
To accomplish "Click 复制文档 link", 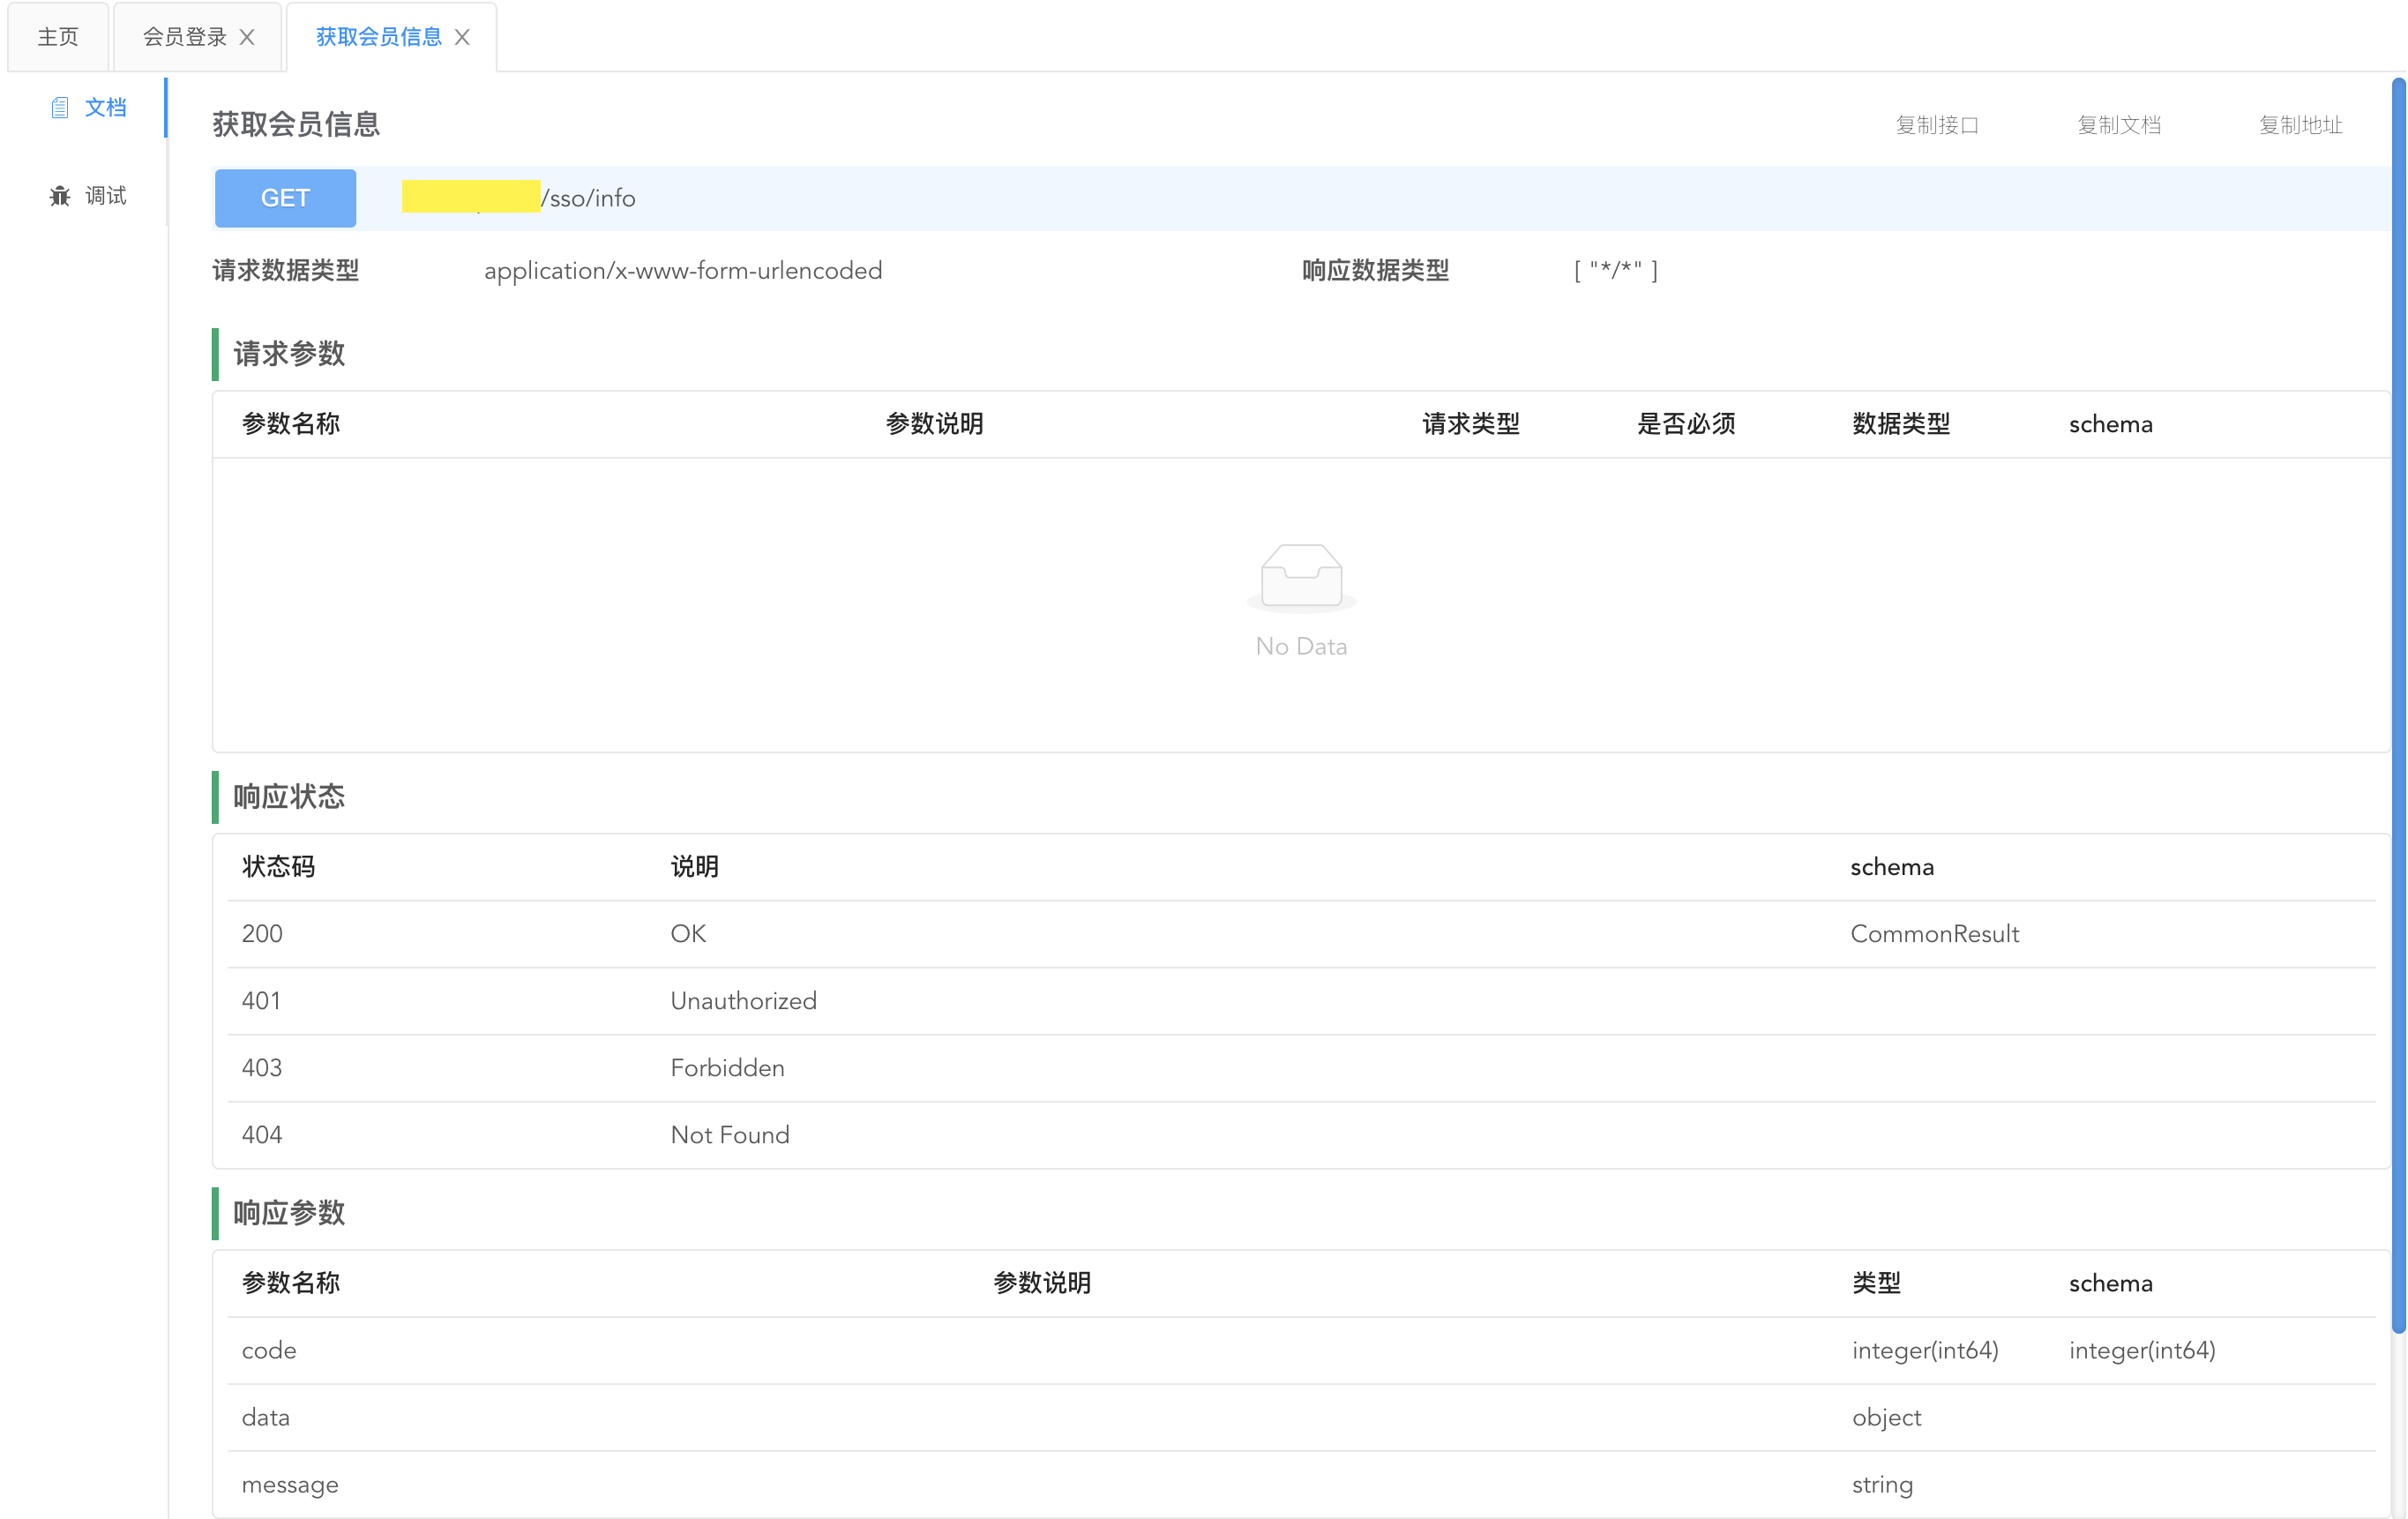I will point(2118,125).
